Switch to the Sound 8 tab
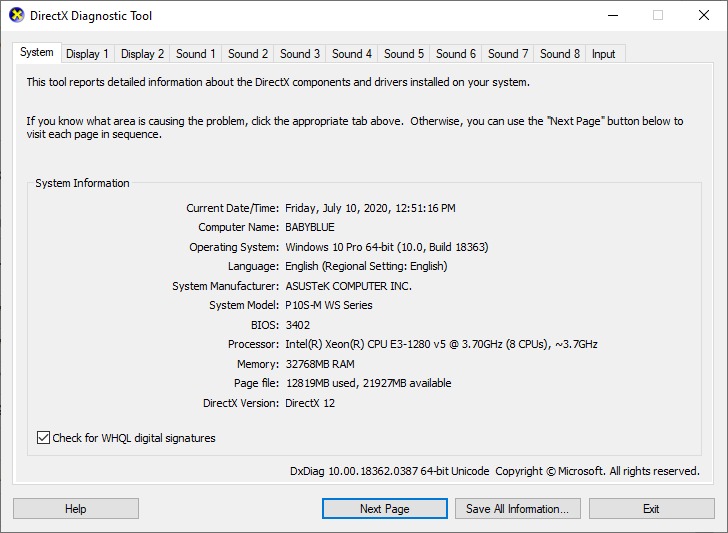The width and height of the screenshot is (728, 533). coord(560,54)
